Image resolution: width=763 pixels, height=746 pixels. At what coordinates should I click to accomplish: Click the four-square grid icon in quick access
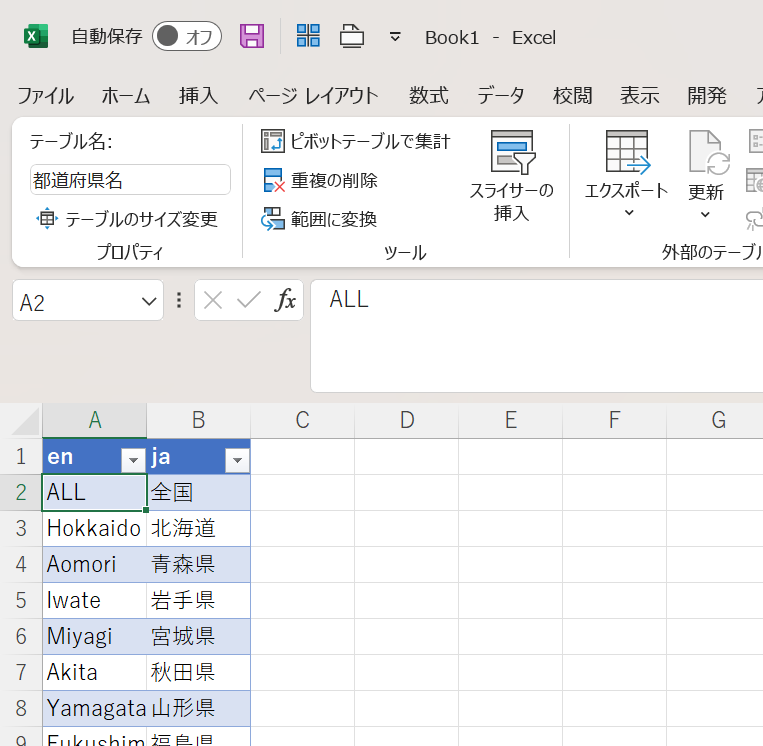(308, 36)
